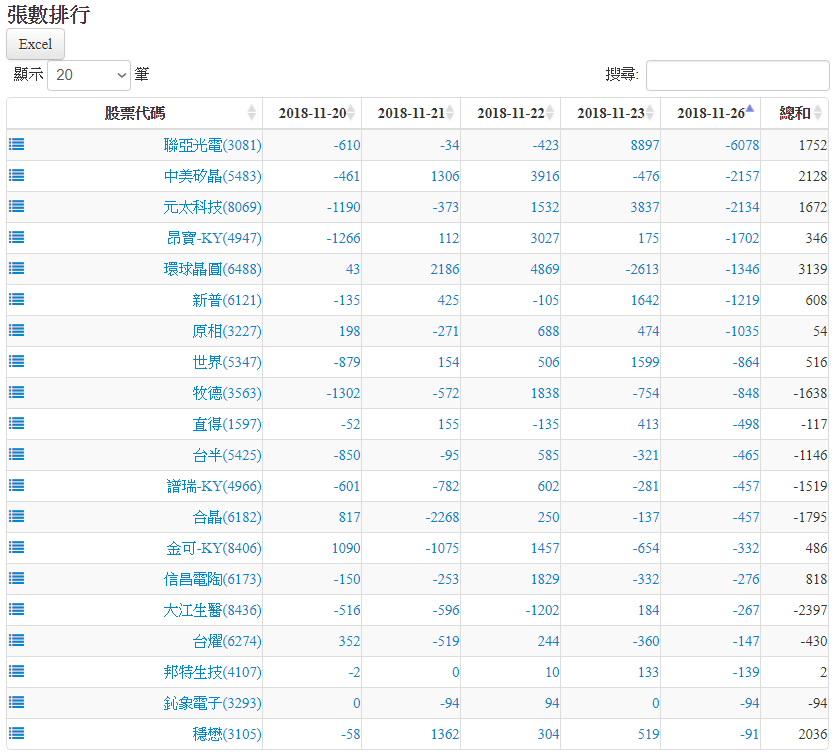Open the 邦特生技(4107) stock link
Viewport: 834px width, 754px height.
pos(212,672)
